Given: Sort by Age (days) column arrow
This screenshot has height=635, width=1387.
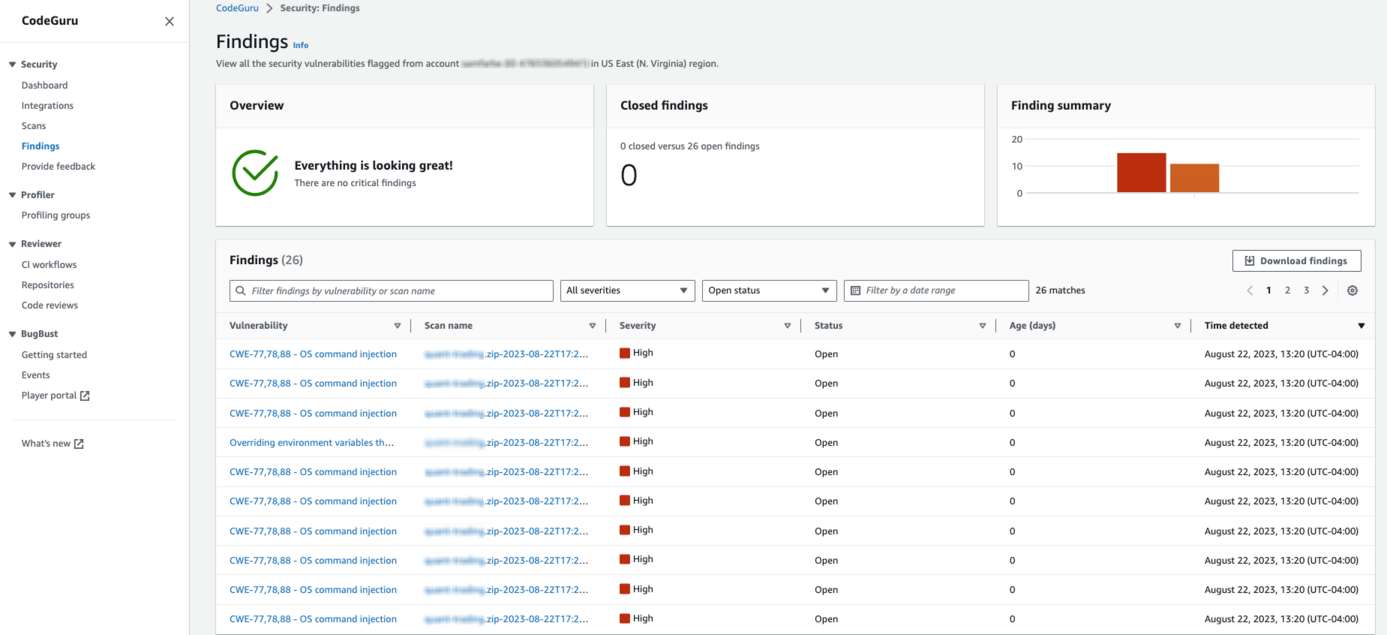Looking at the screenshot, I should click(x=1177, y=326).
